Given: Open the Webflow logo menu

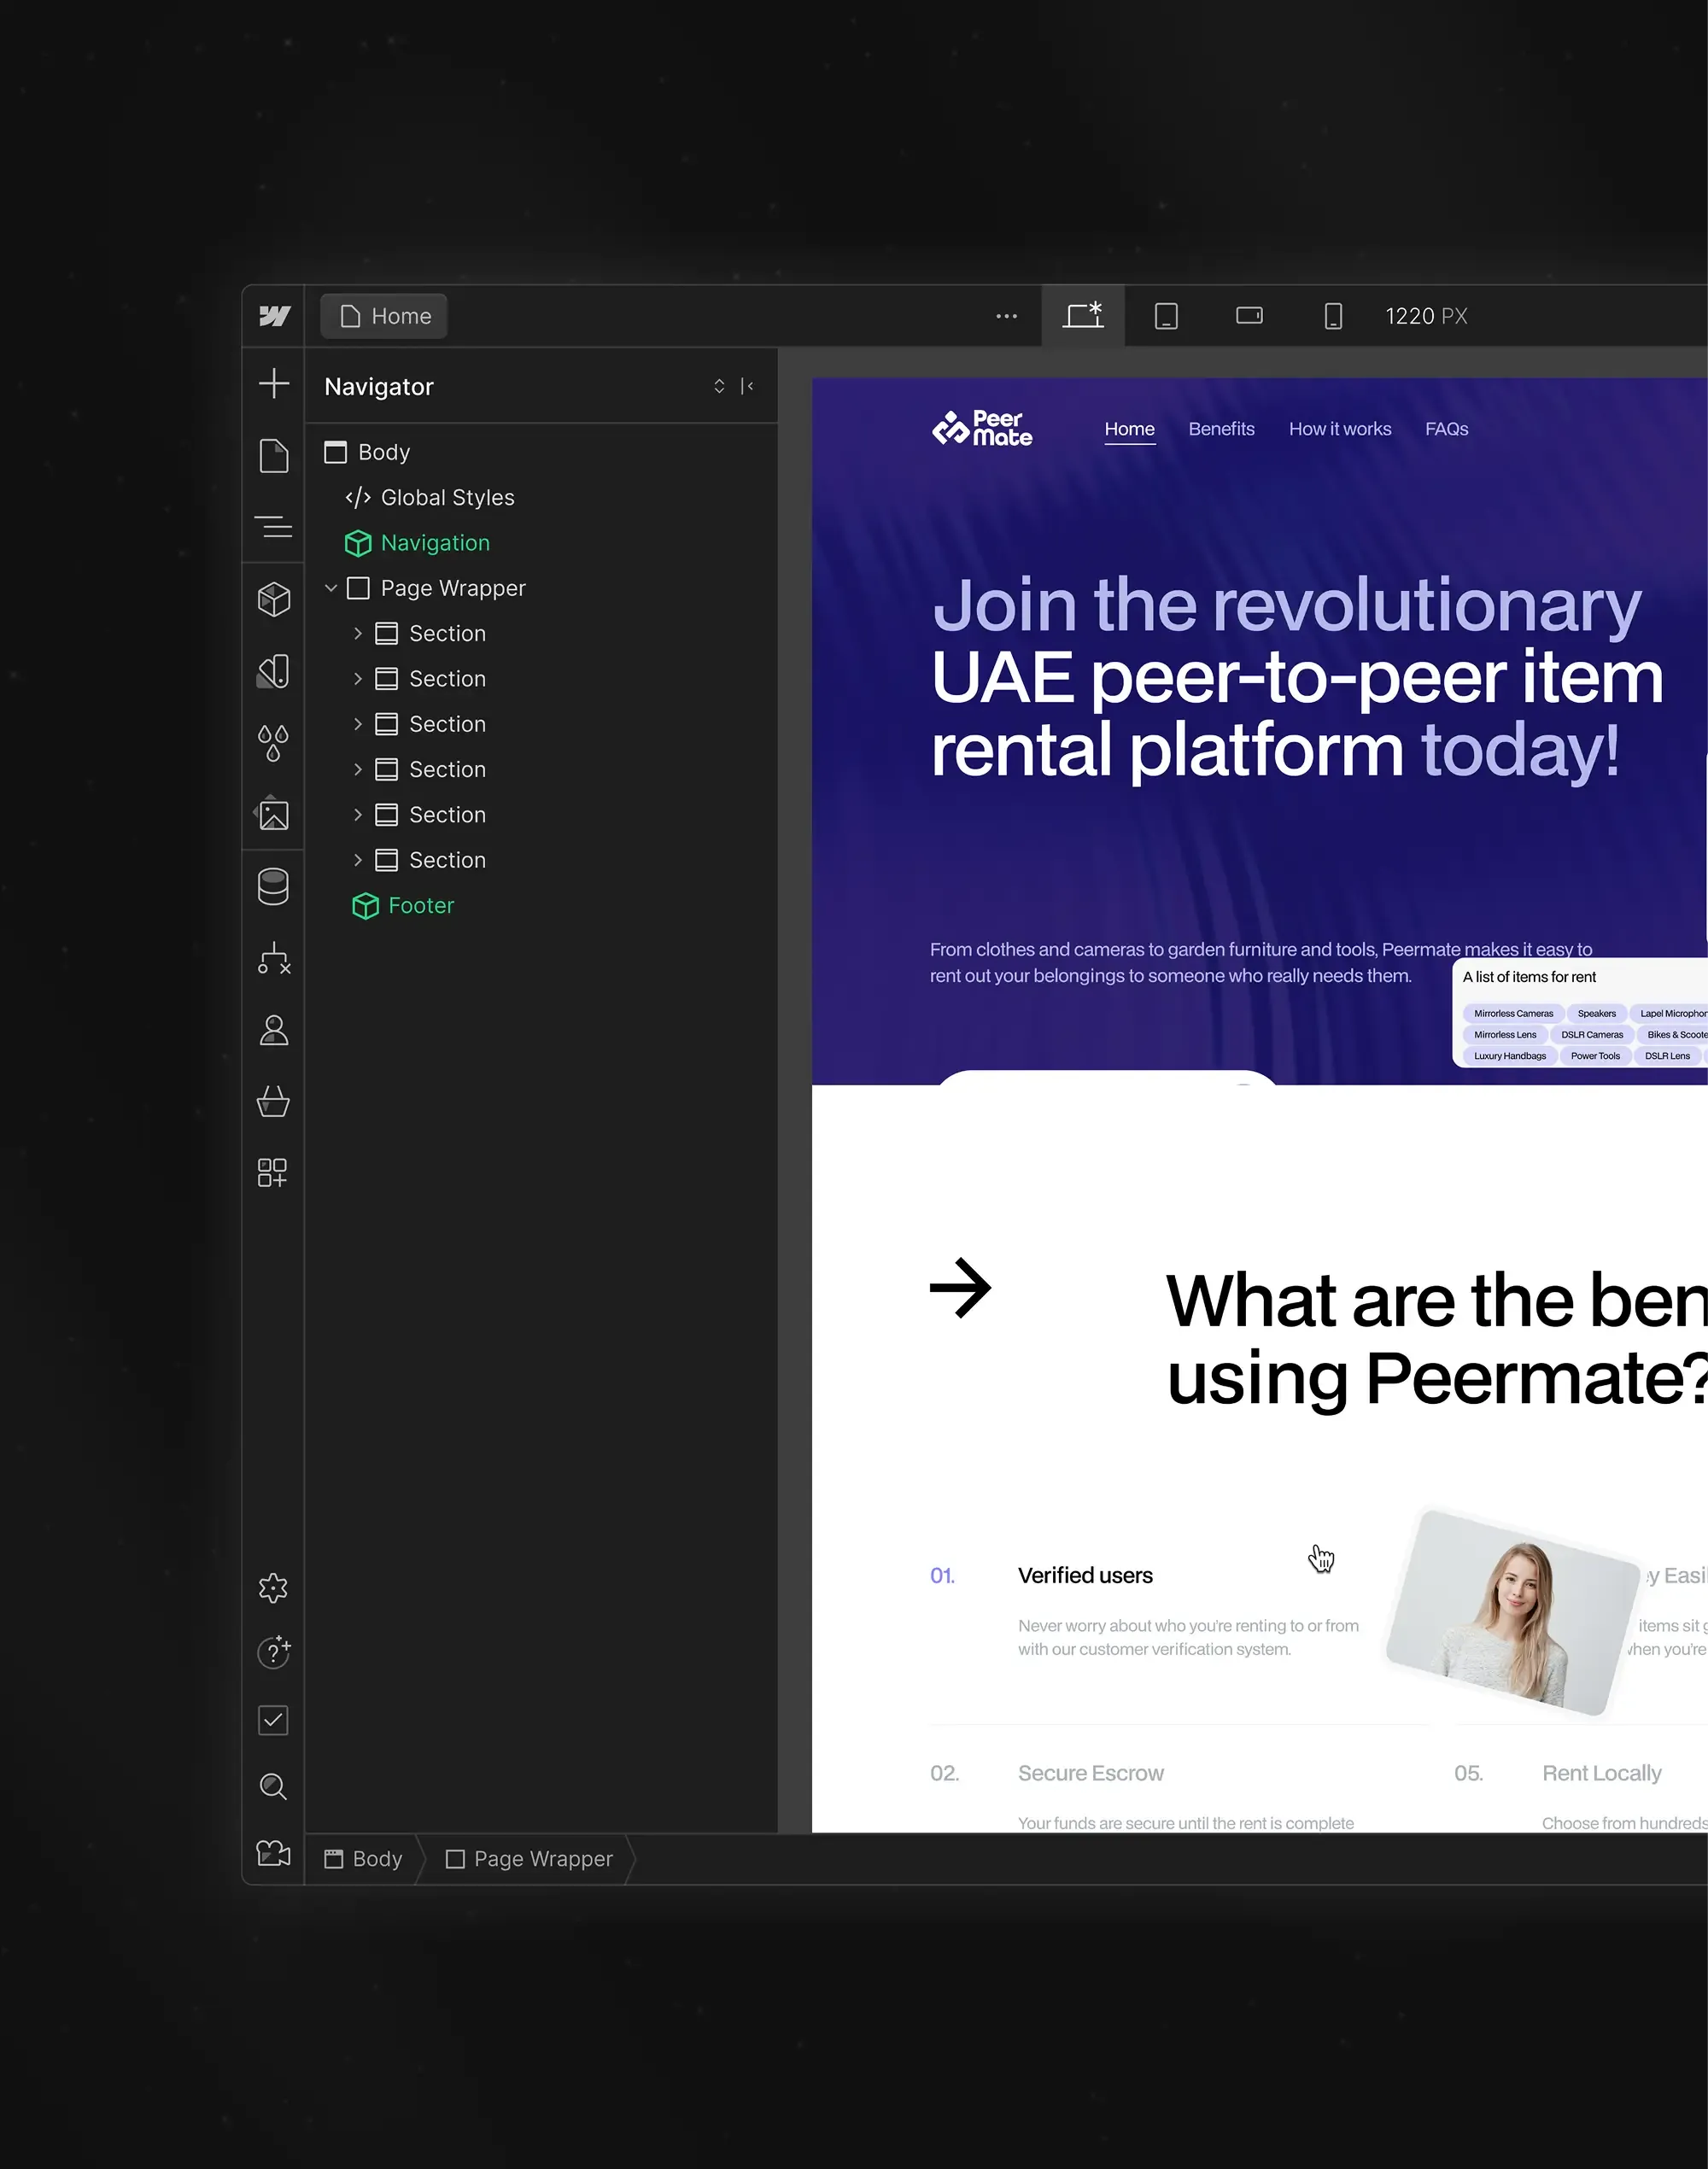Looking at the screenshot, I should [x=274, y=316].
